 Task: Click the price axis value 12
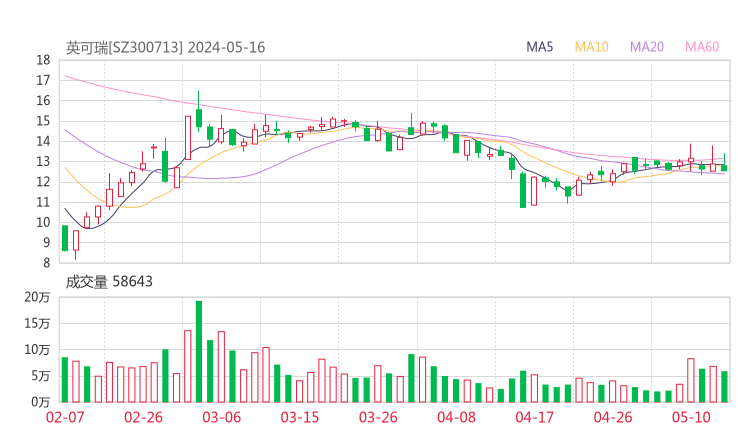tap(43, 182)
